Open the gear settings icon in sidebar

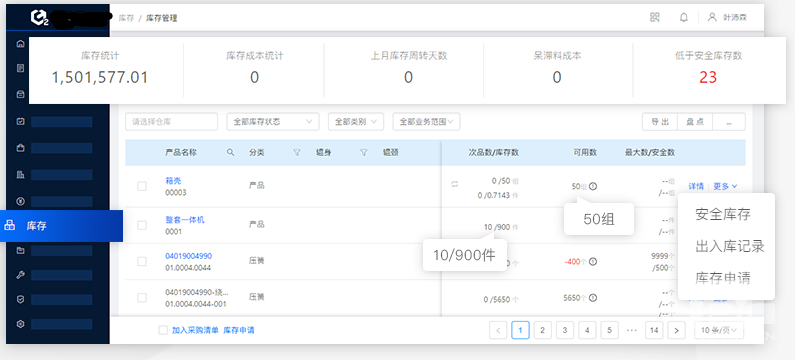21,324
